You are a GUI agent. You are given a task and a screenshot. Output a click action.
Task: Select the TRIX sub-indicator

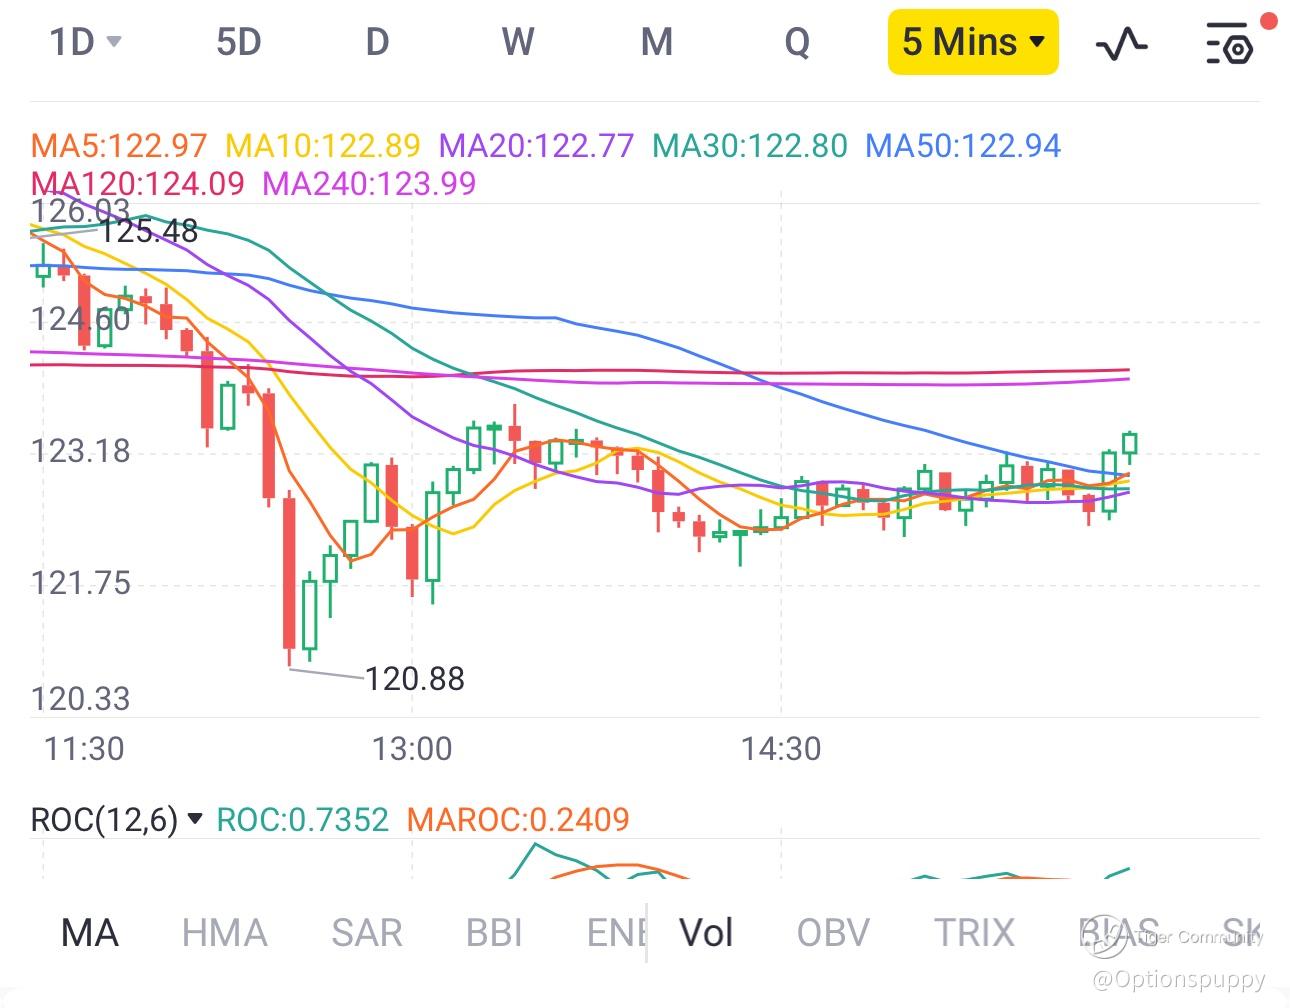(x=974, y=933)
